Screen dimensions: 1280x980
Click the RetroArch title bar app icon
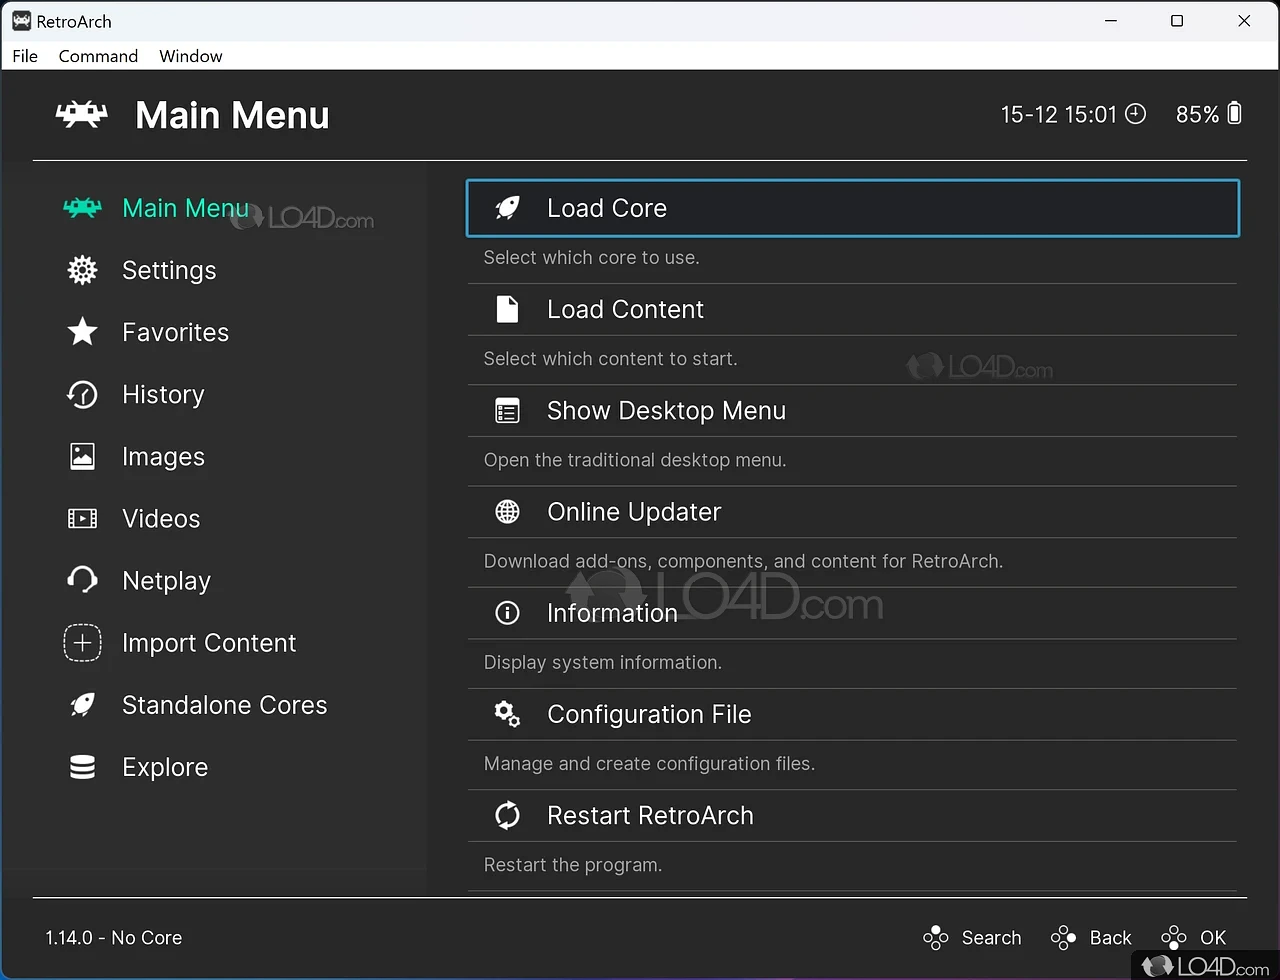(21, 21)
